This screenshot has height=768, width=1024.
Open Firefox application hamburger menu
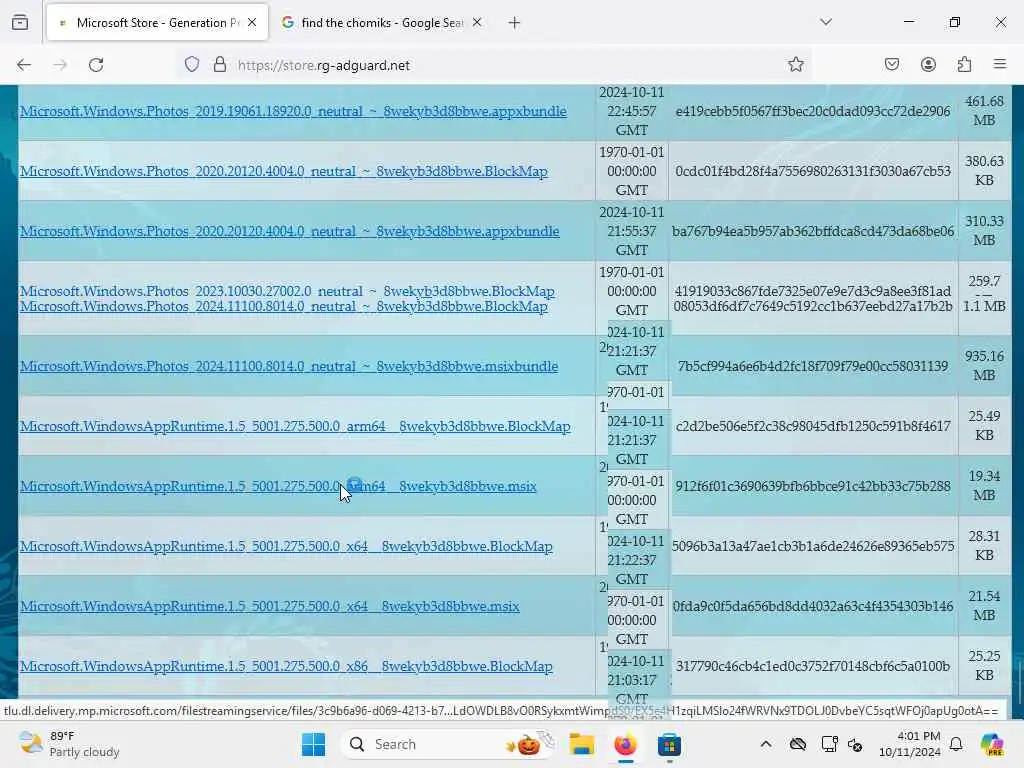(x=1000, y=65)
